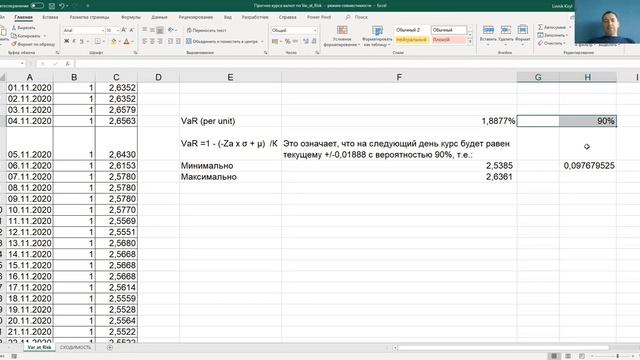Open the Формулы ribbon tab
Viewport: 640px width, 360px height.
(x=131, y=17)
